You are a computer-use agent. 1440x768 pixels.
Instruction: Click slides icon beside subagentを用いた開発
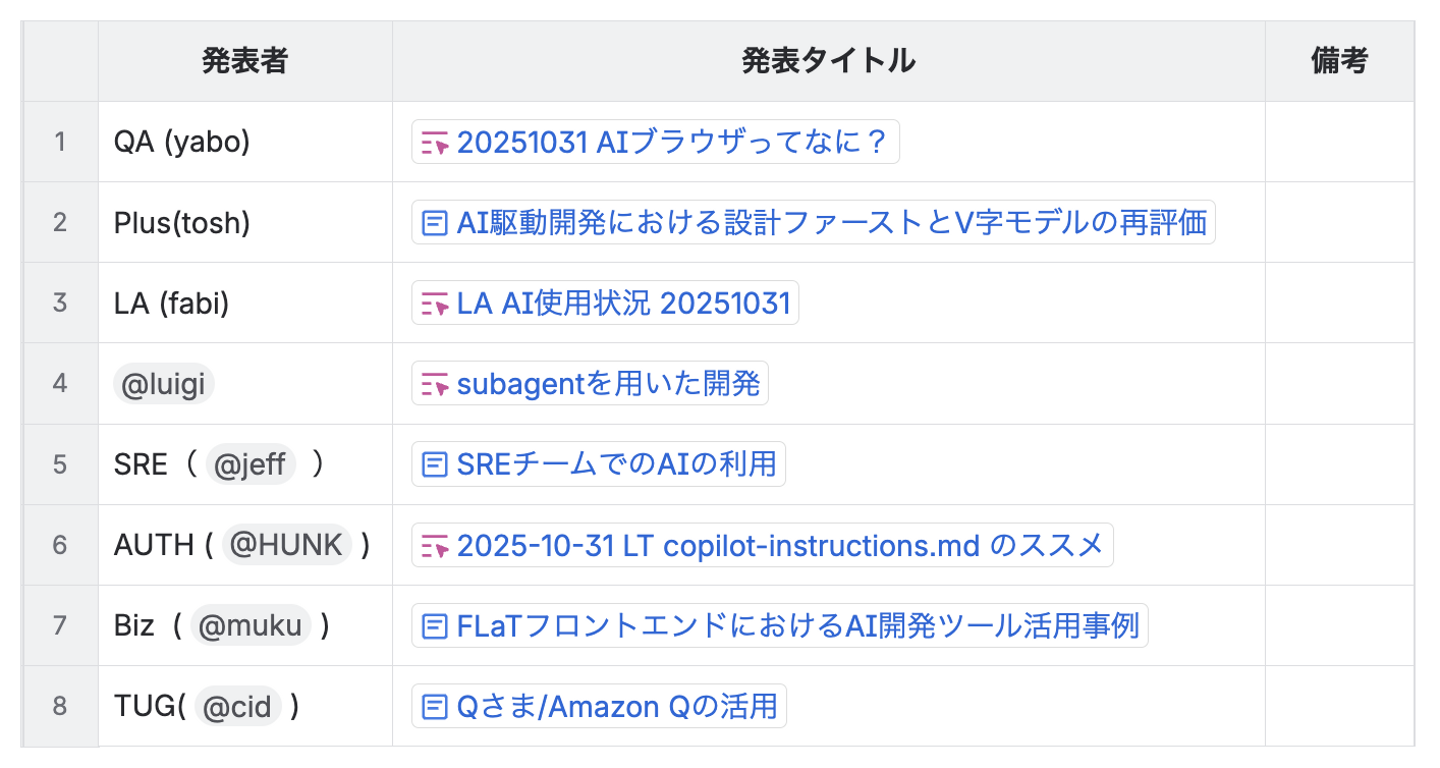[434, 384]
